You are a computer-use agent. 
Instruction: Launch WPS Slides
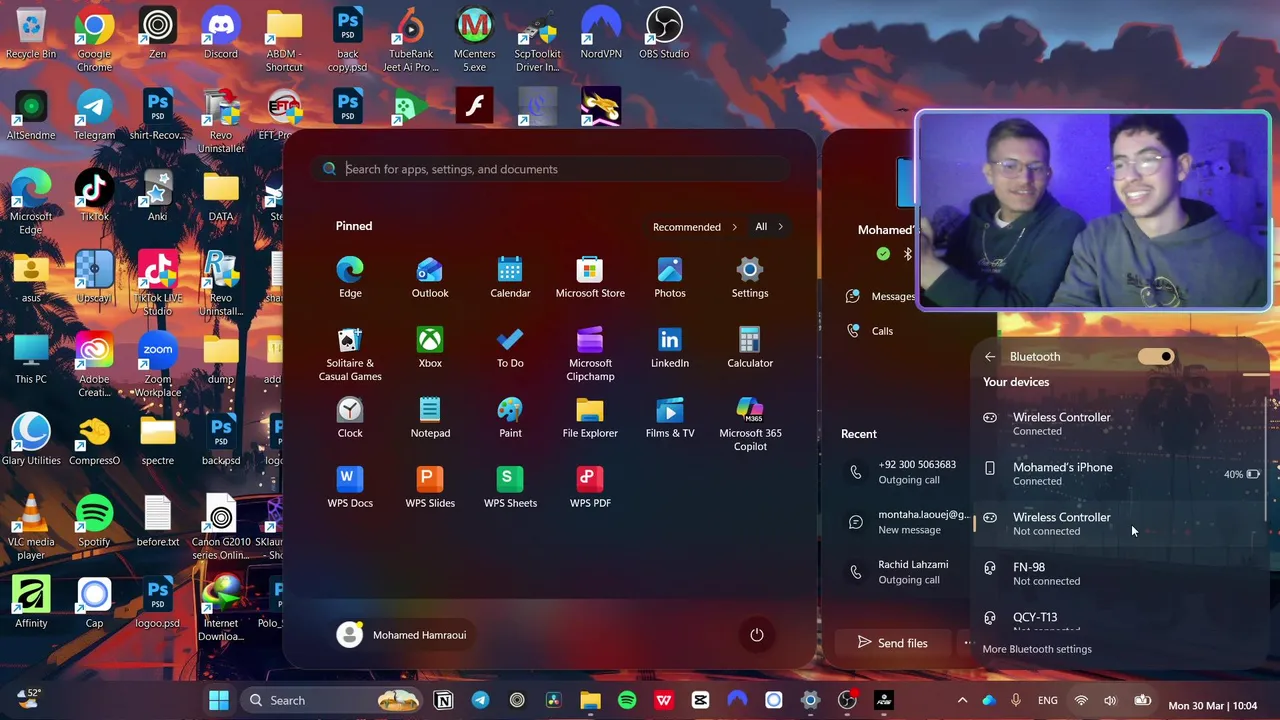tap(430, 488)
